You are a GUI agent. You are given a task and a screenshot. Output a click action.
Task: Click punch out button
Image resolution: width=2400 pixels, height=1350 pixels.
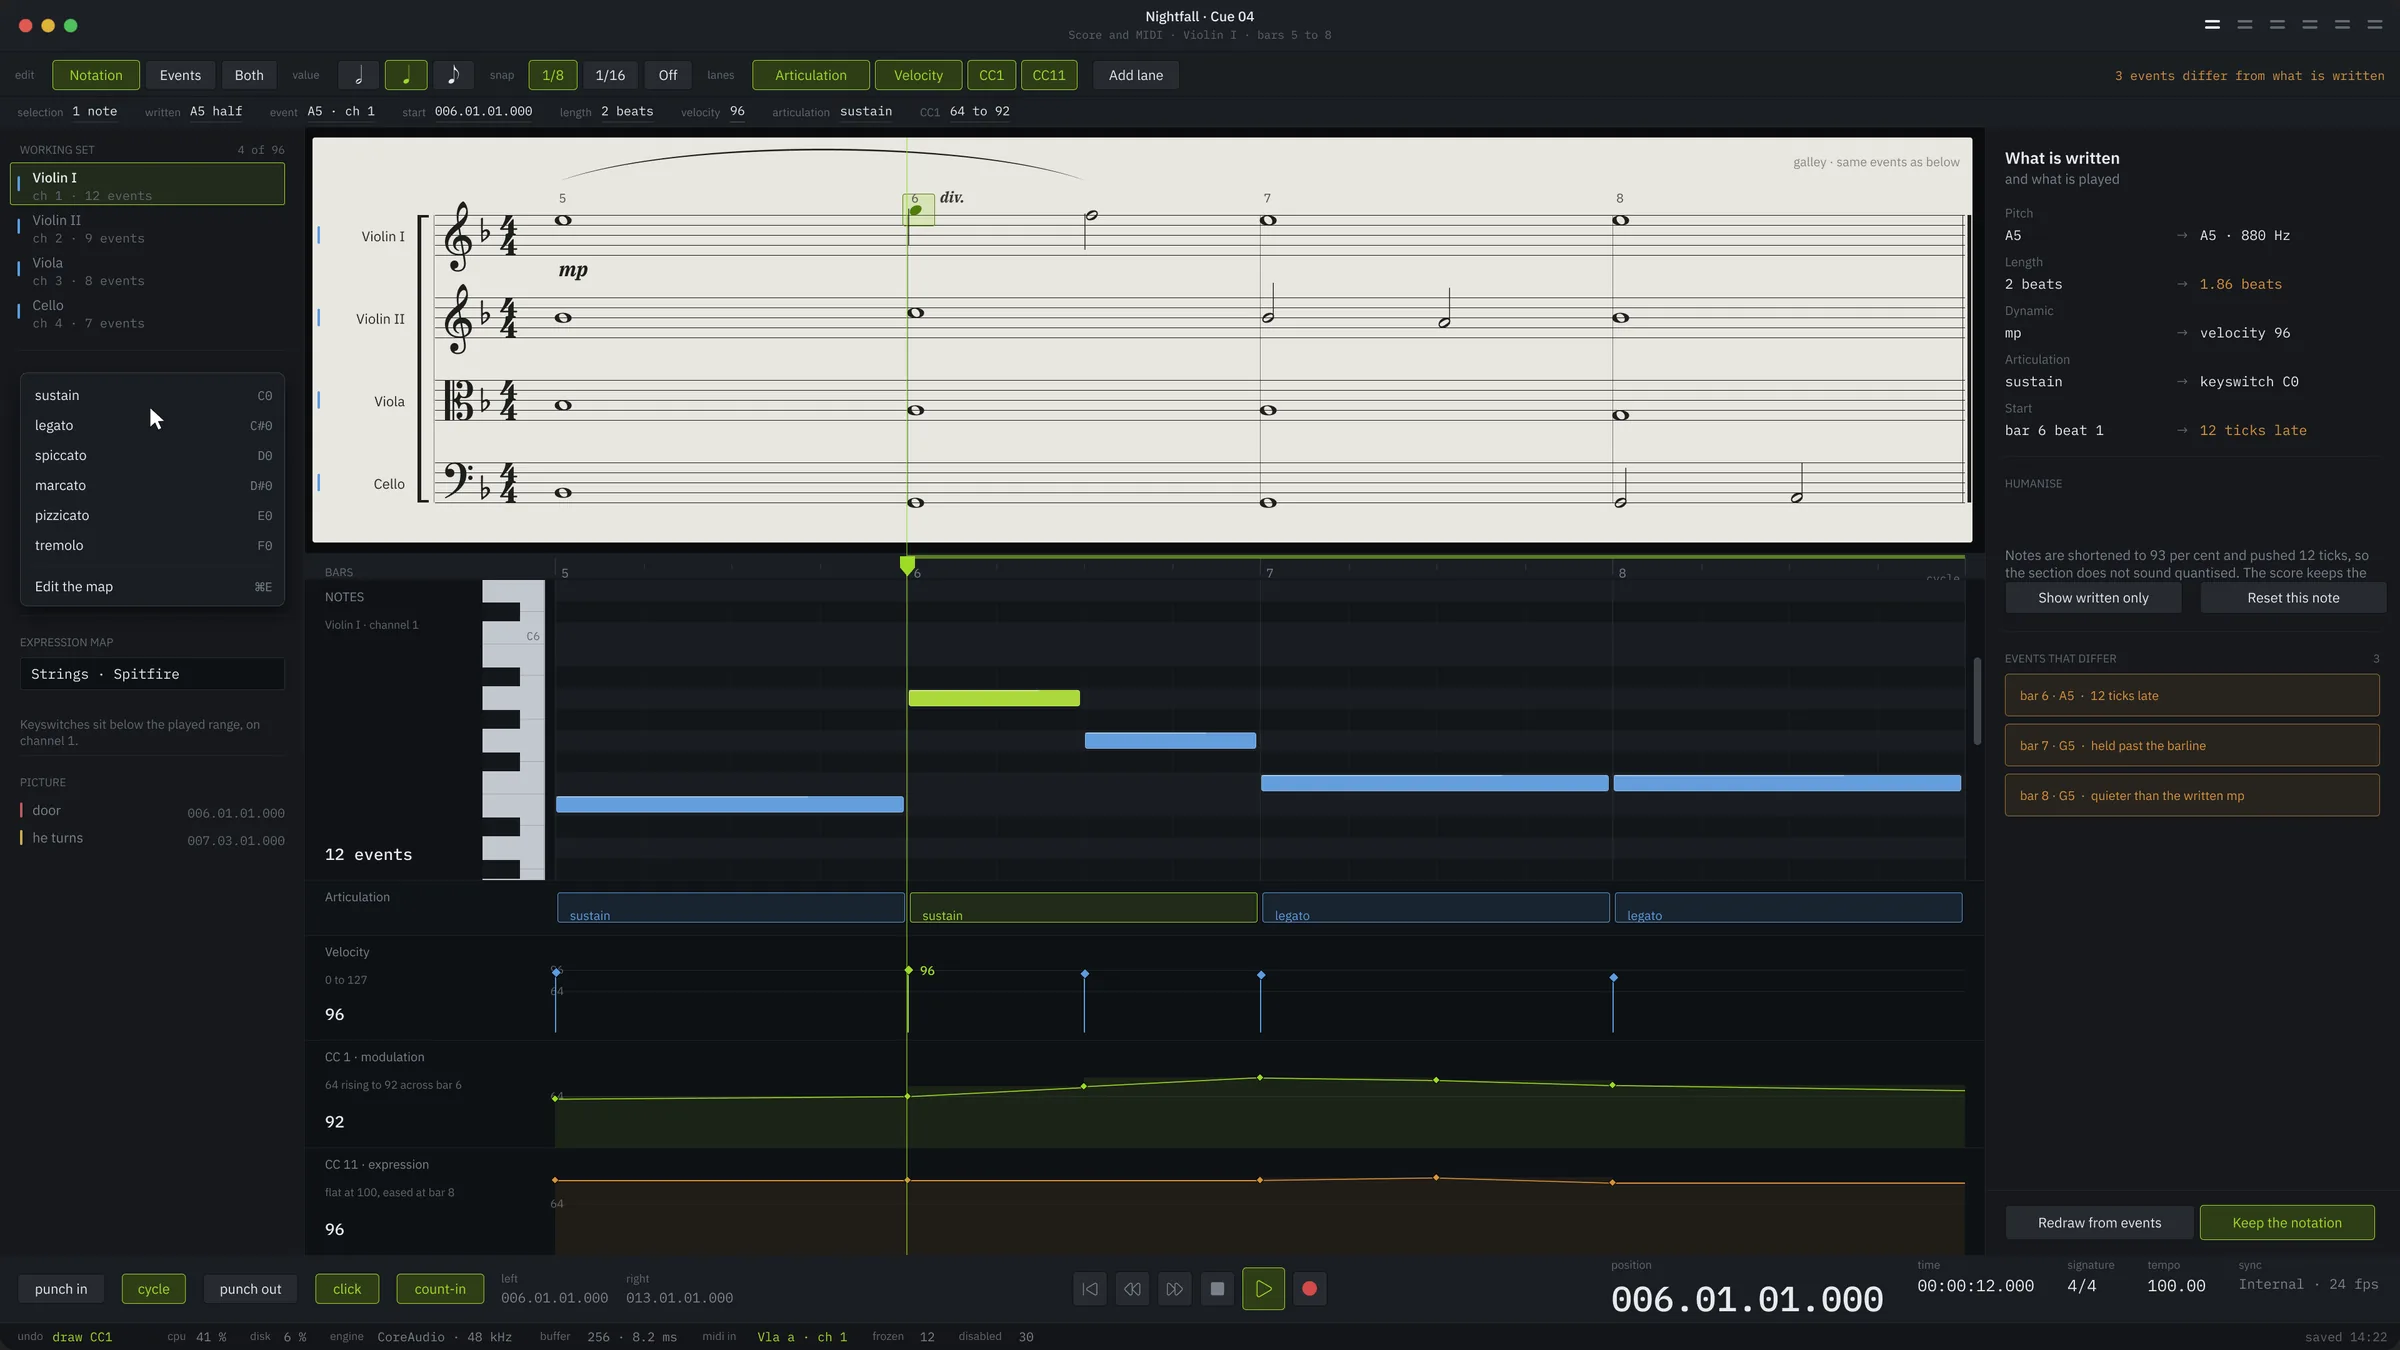[x=250, y=1289]
